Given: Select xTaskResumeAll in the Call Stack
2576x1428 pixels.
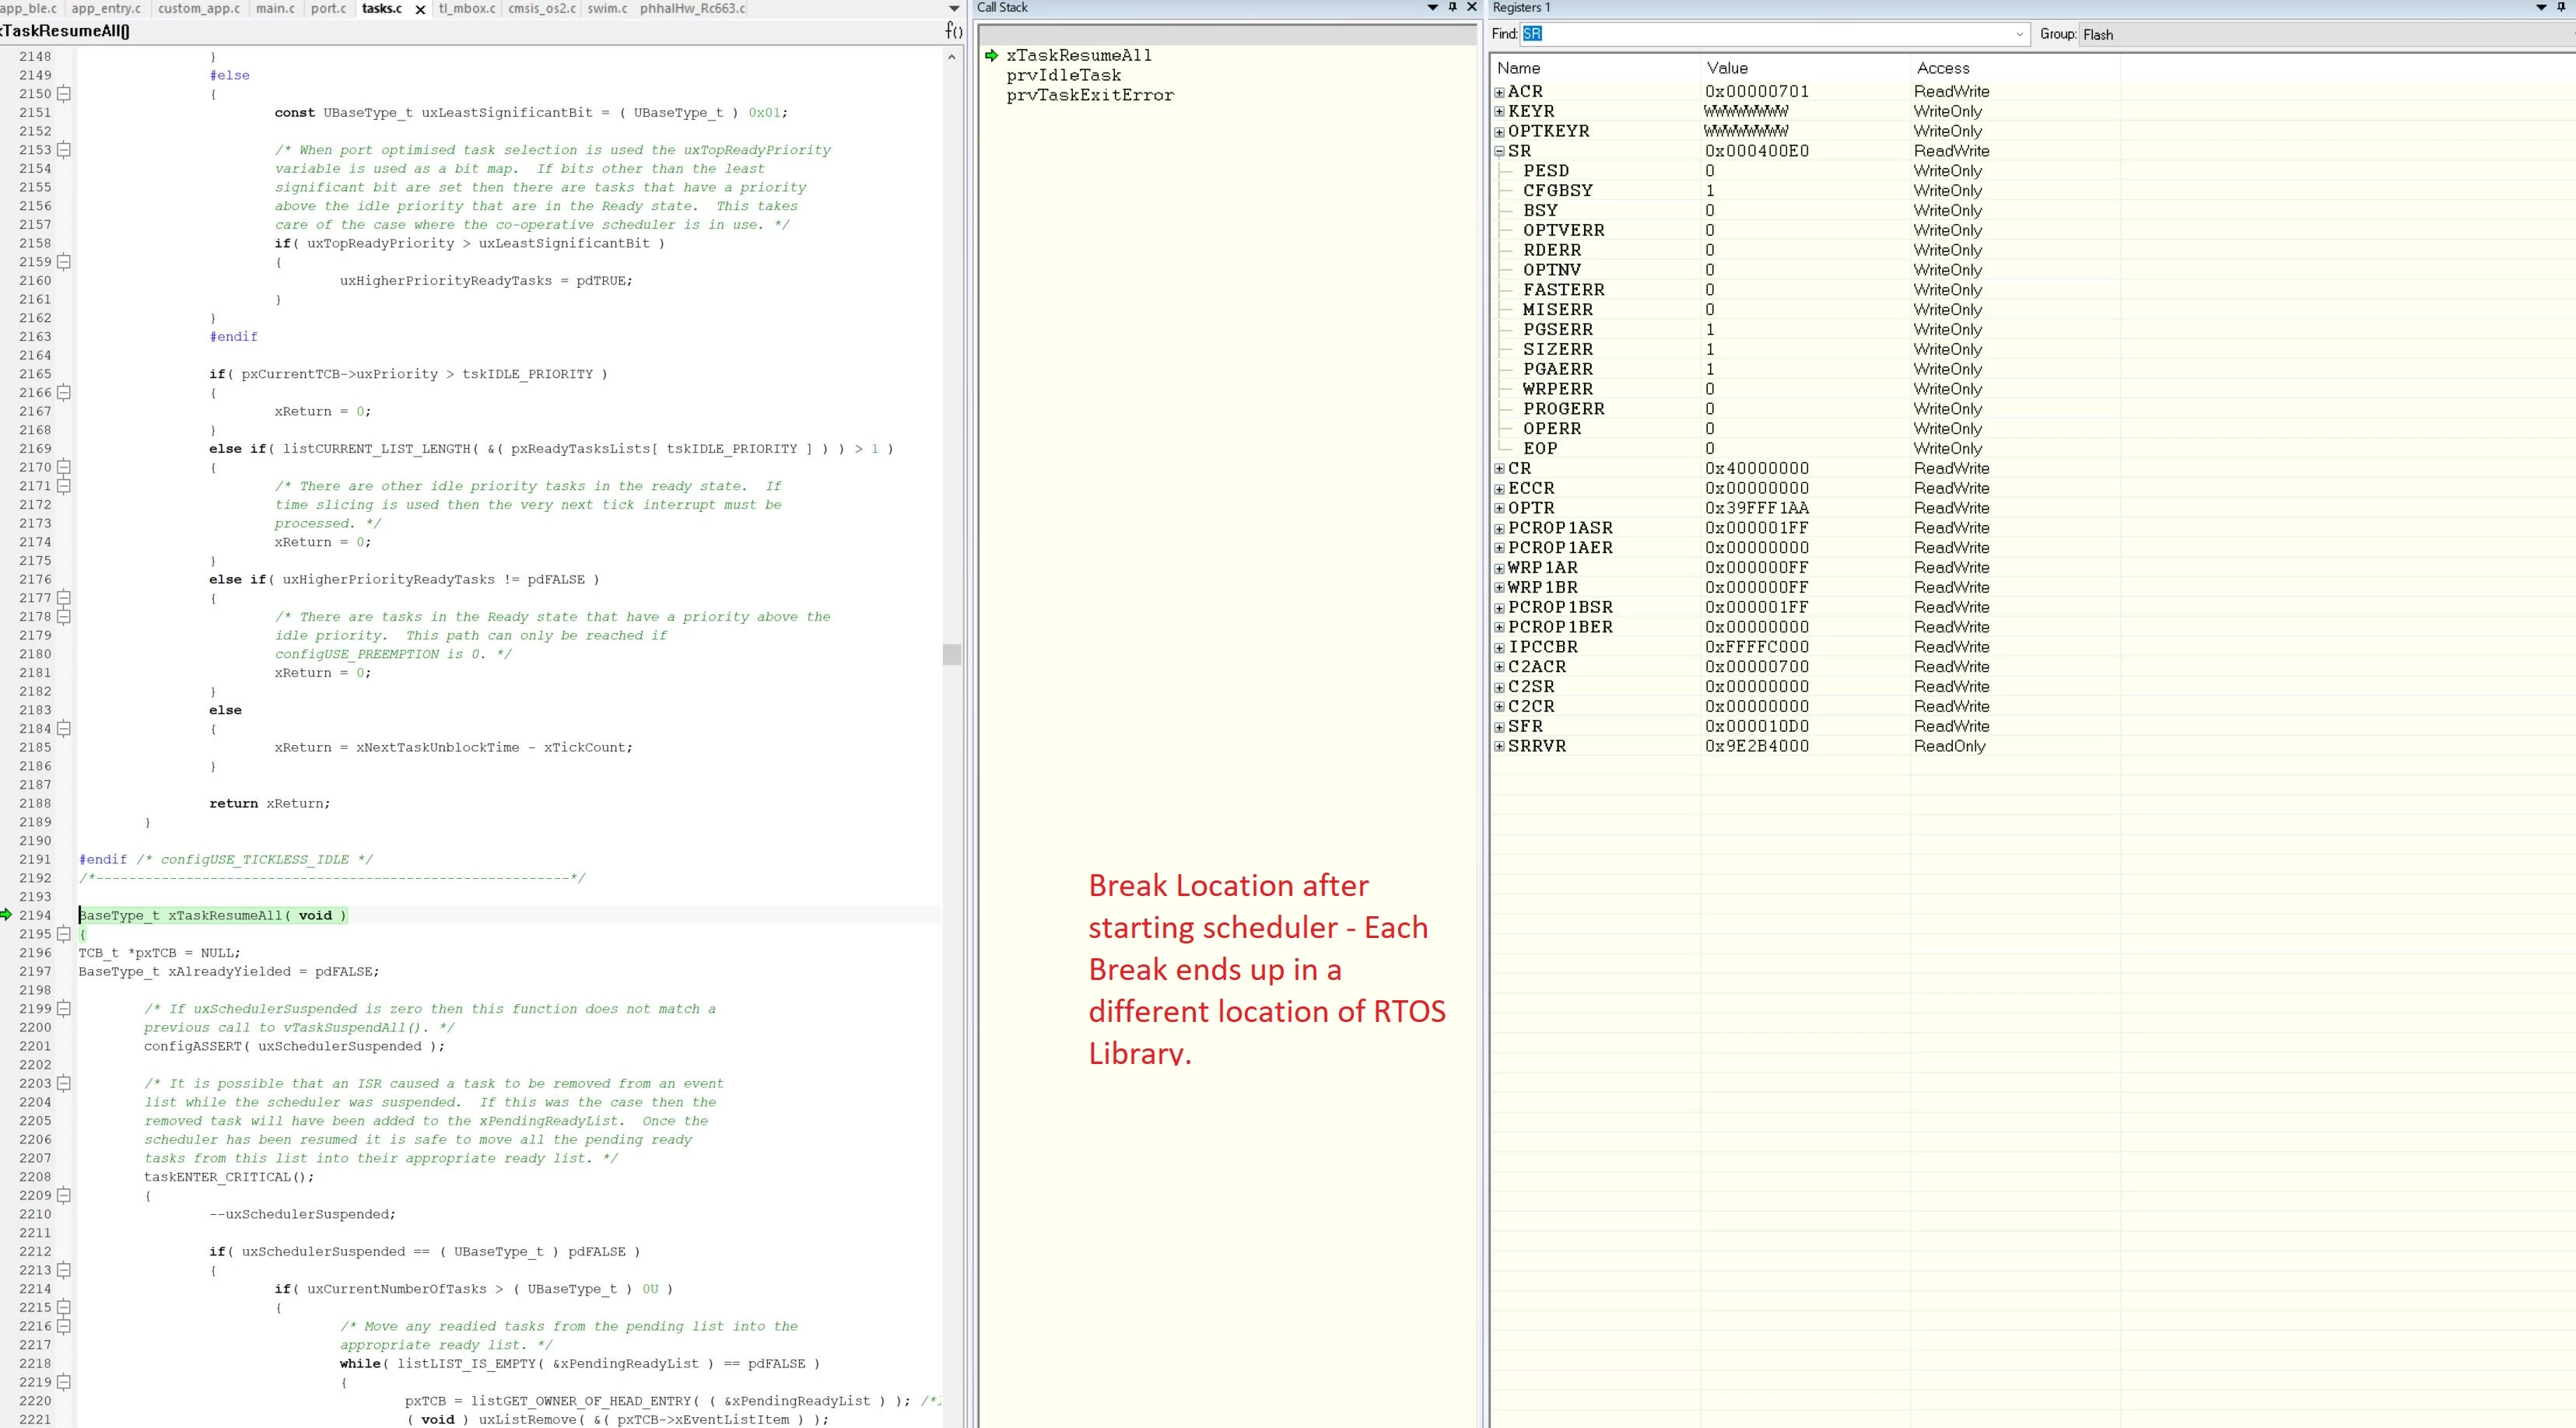Looking at the screenshot, I should point(1078,55).
